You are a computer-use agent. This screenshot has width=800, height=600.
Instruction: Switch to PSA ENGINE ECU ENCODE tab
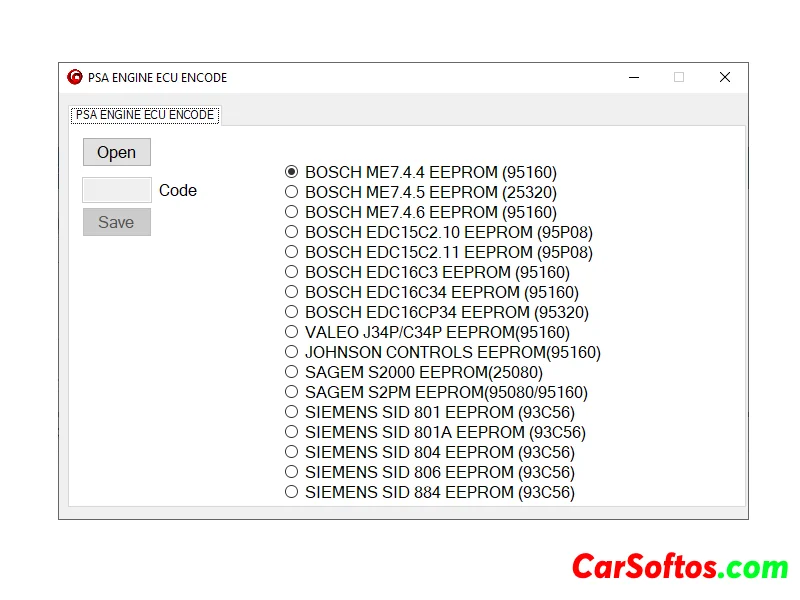pos(145,115)
